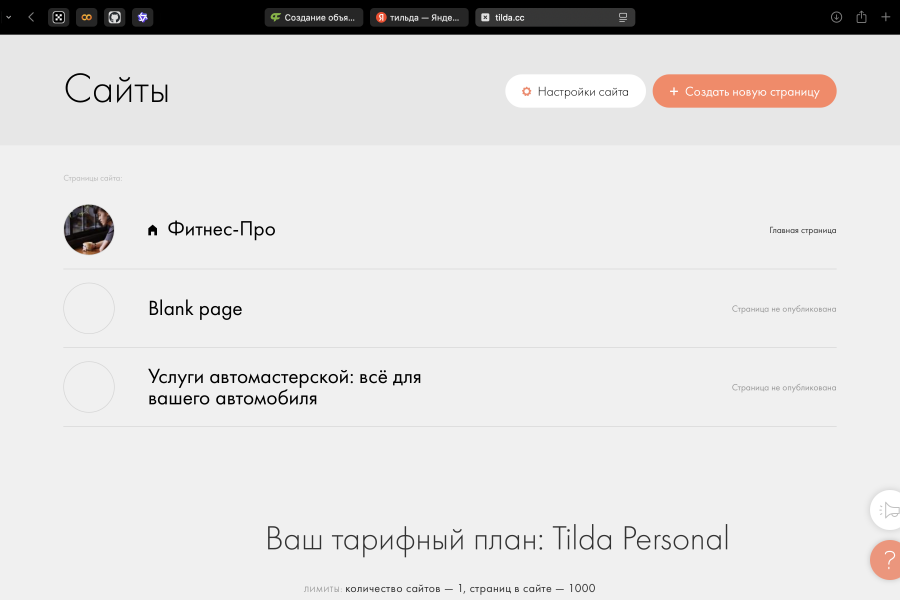Click the Фитнес-Про page thumbnail
The width and height of the screenshot is (900, 600).
pos(89,230)
